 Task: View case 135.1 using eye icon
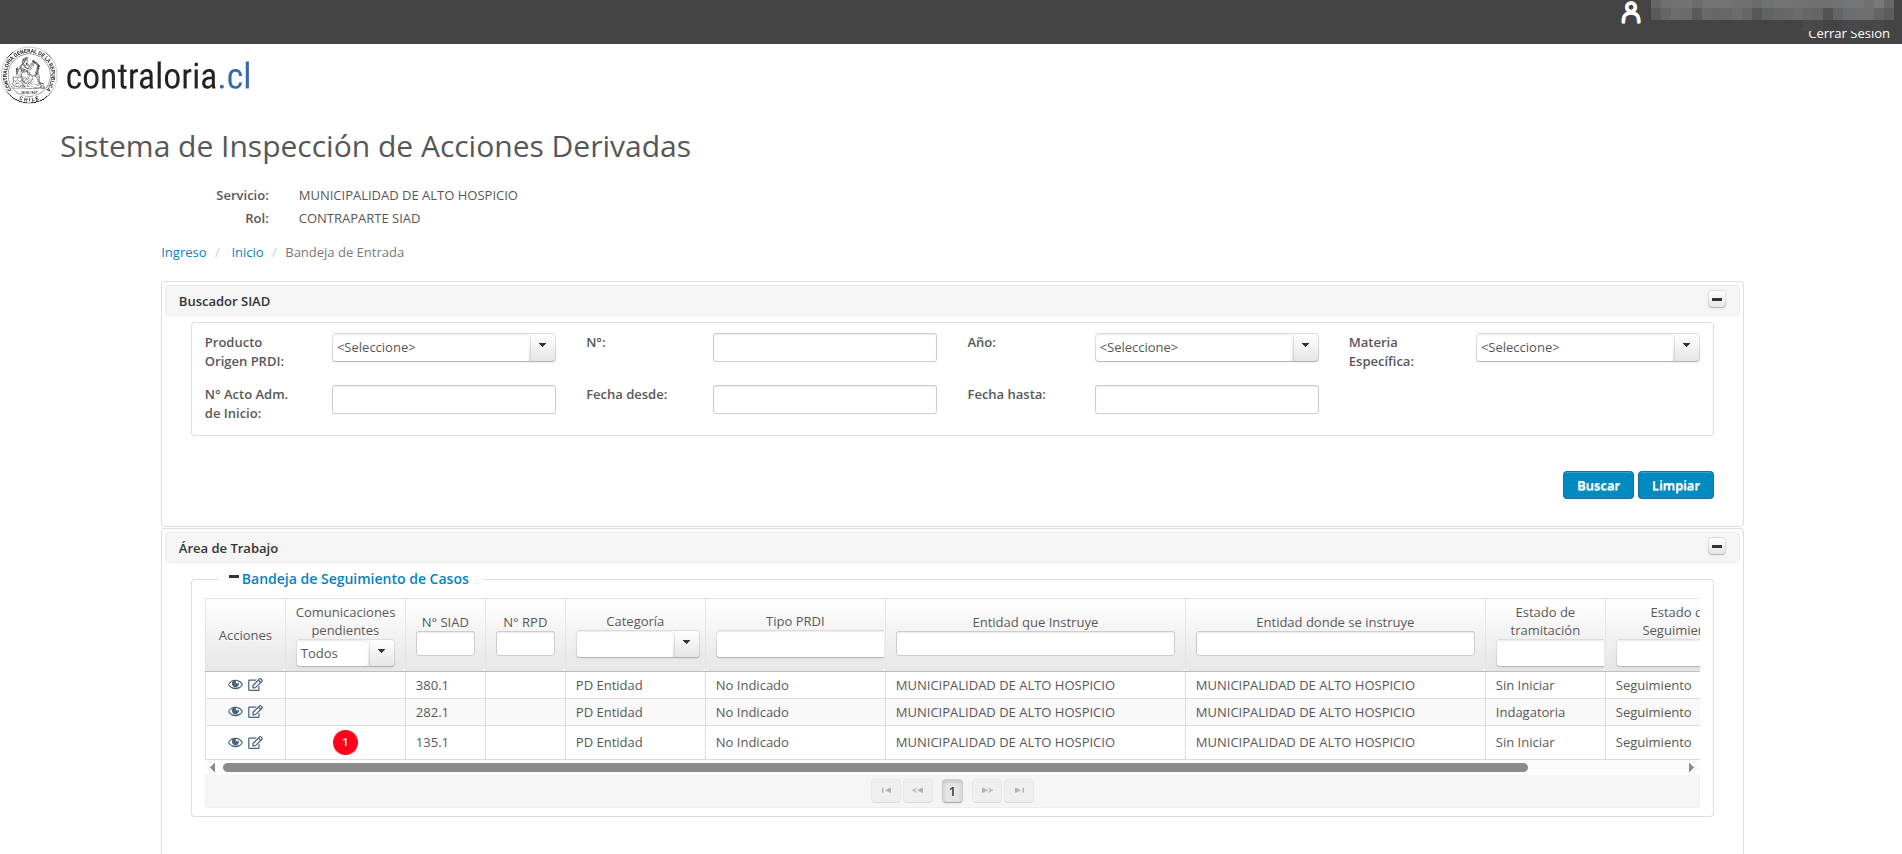(x=235, y=743)
